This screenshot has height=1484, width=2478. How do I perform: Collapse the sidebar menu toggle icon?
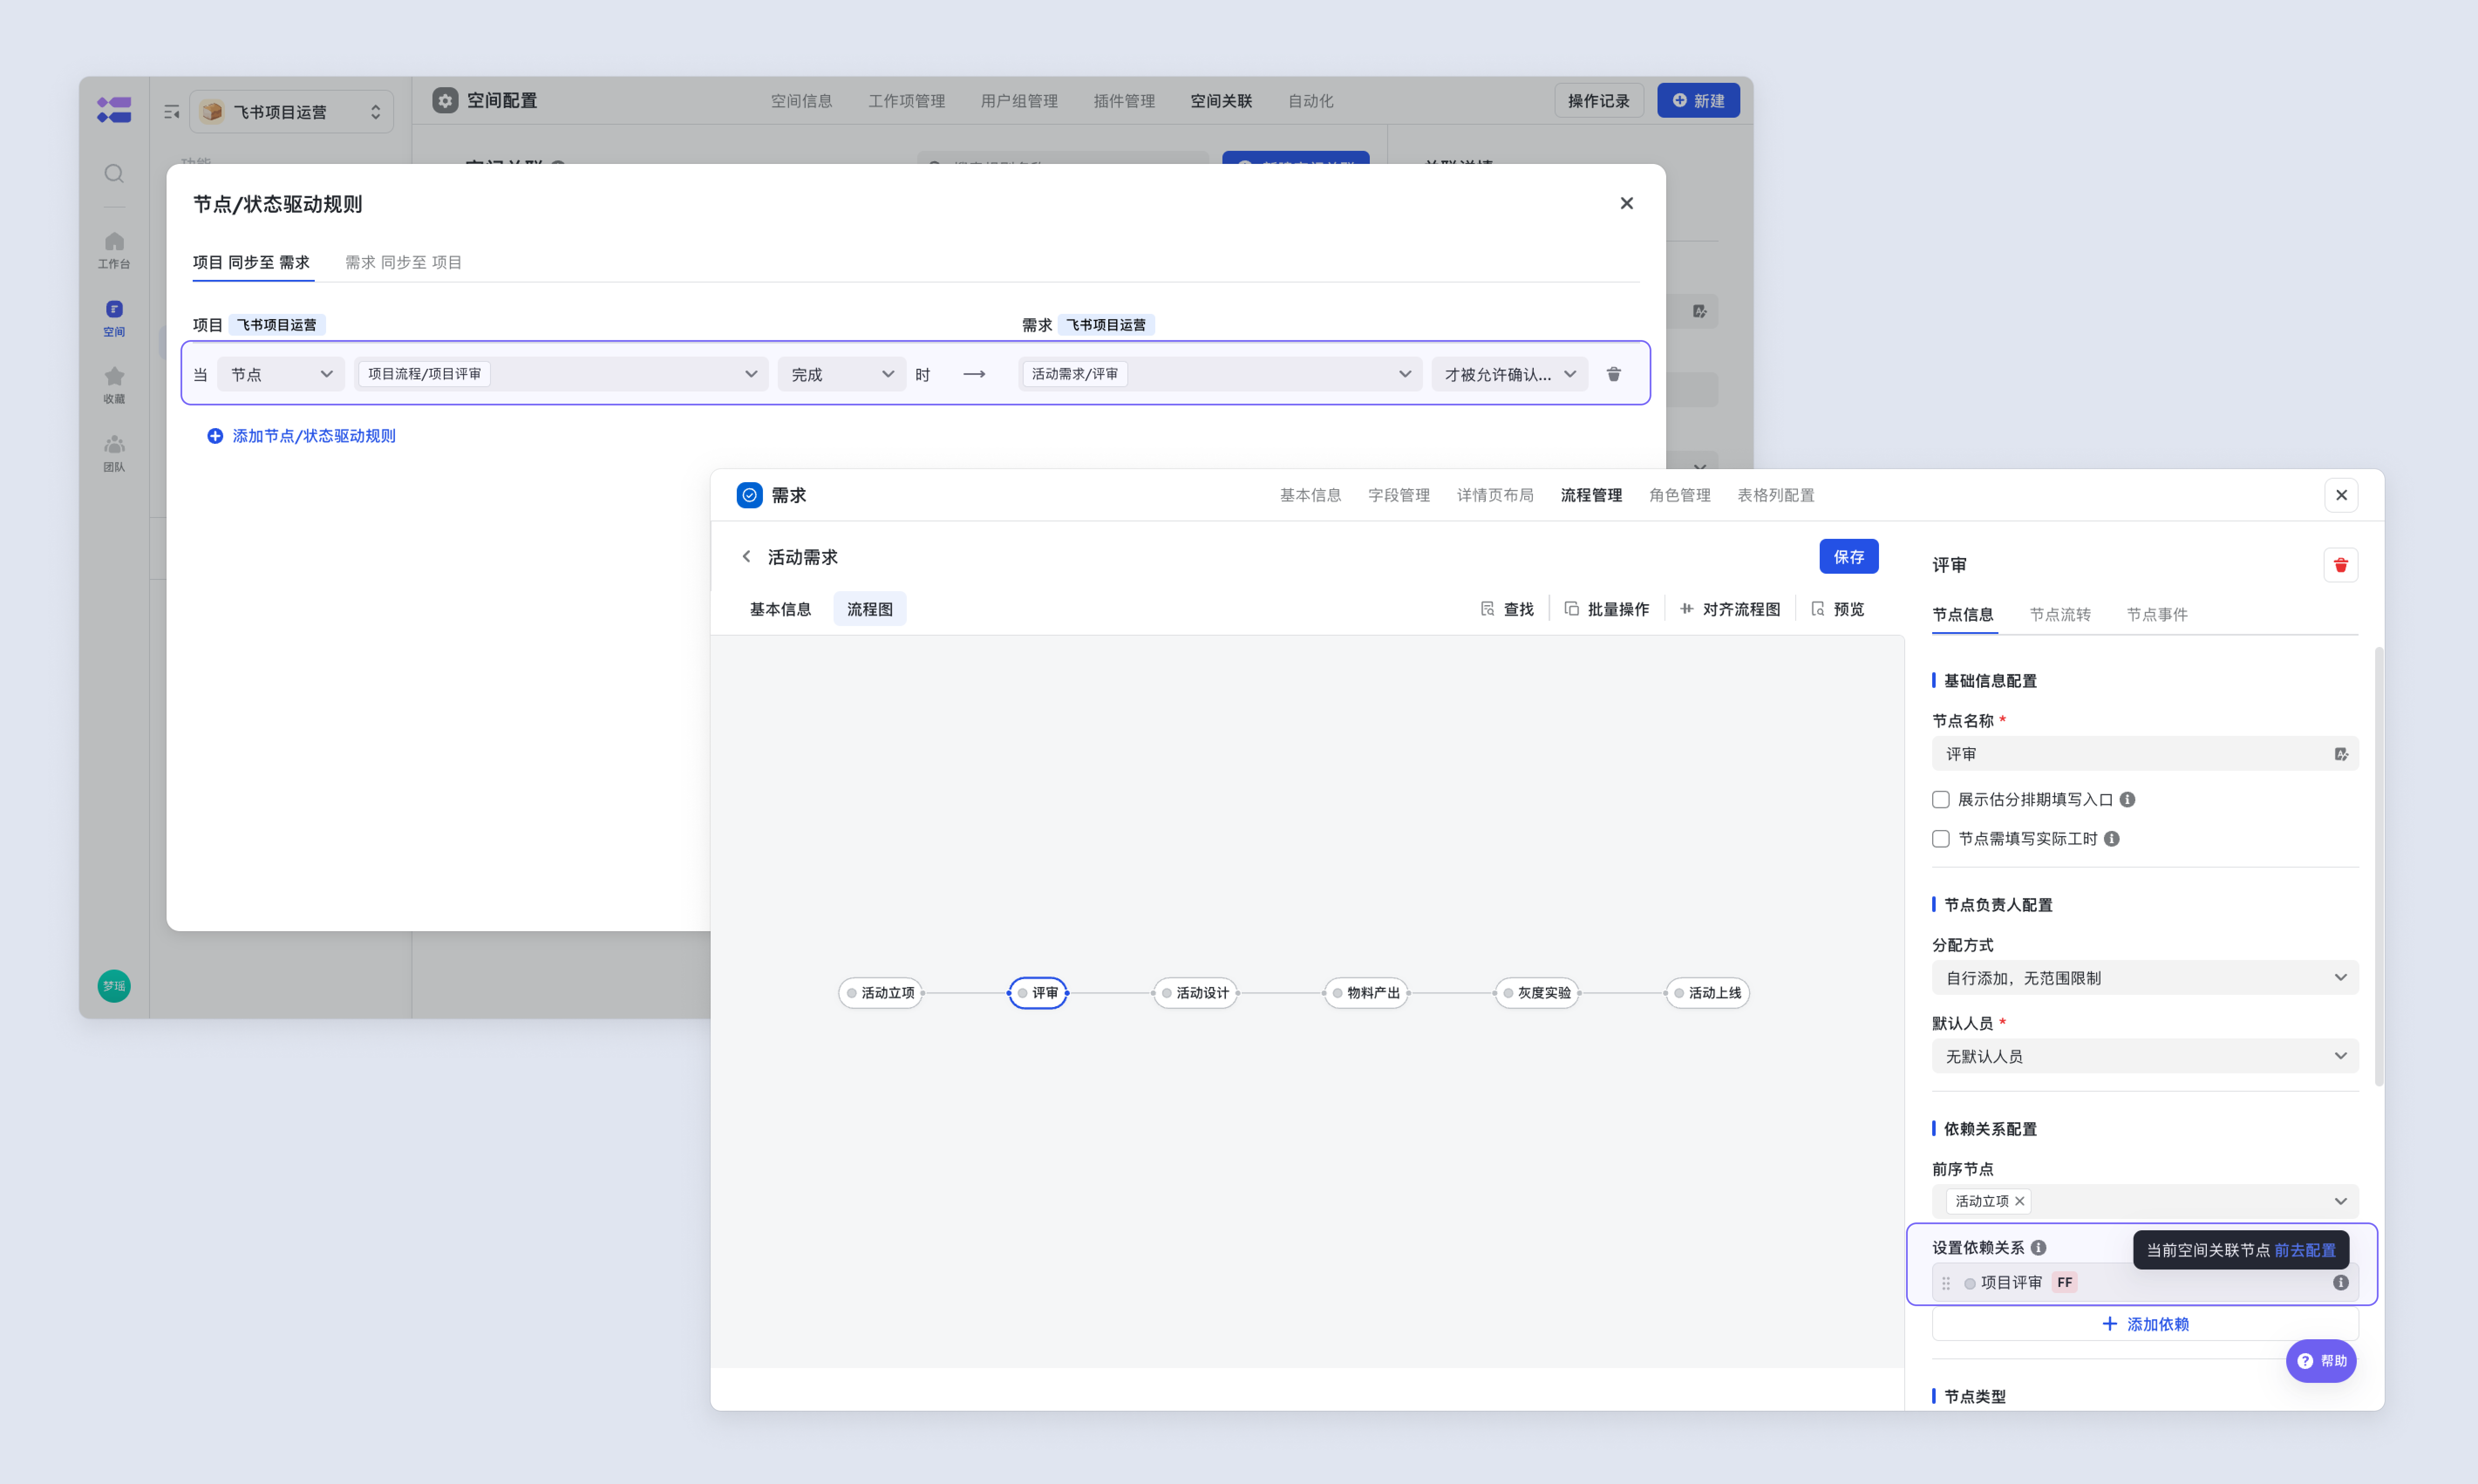point(172,112)
